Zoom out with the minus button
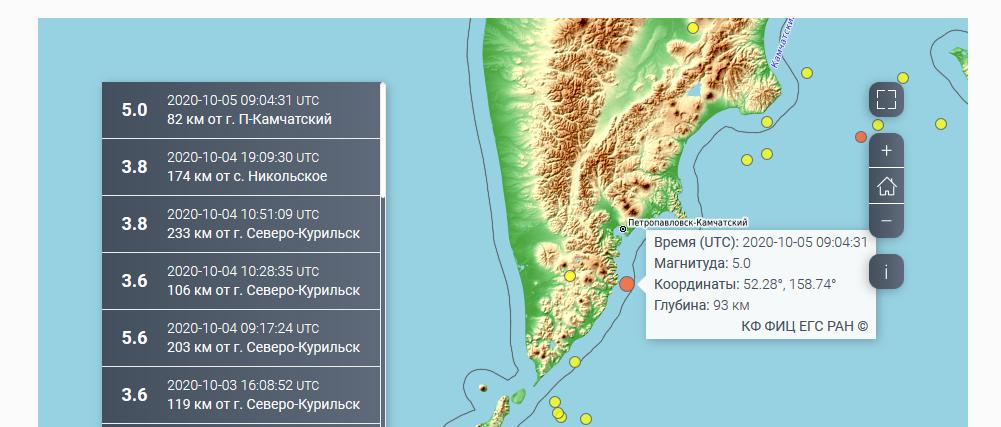 (886, 221)
